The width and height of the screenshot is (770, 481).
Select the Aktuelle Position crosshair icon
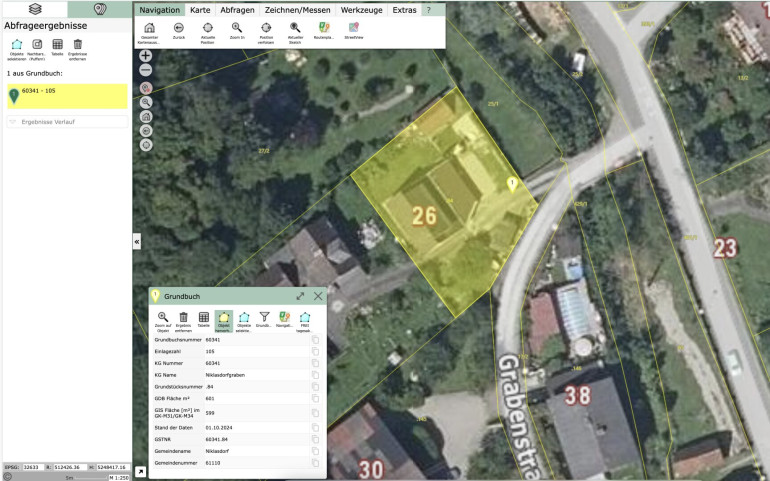[x=207, y=29]
